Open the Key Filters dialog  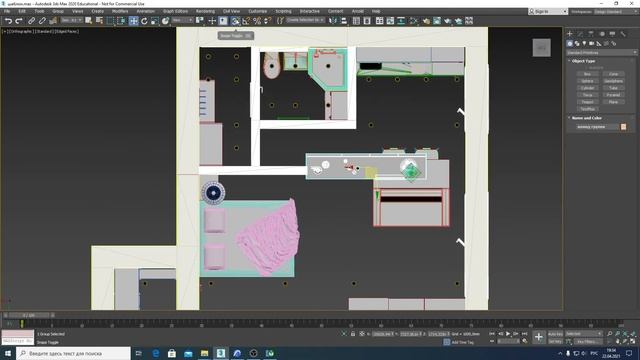(588, 341)
